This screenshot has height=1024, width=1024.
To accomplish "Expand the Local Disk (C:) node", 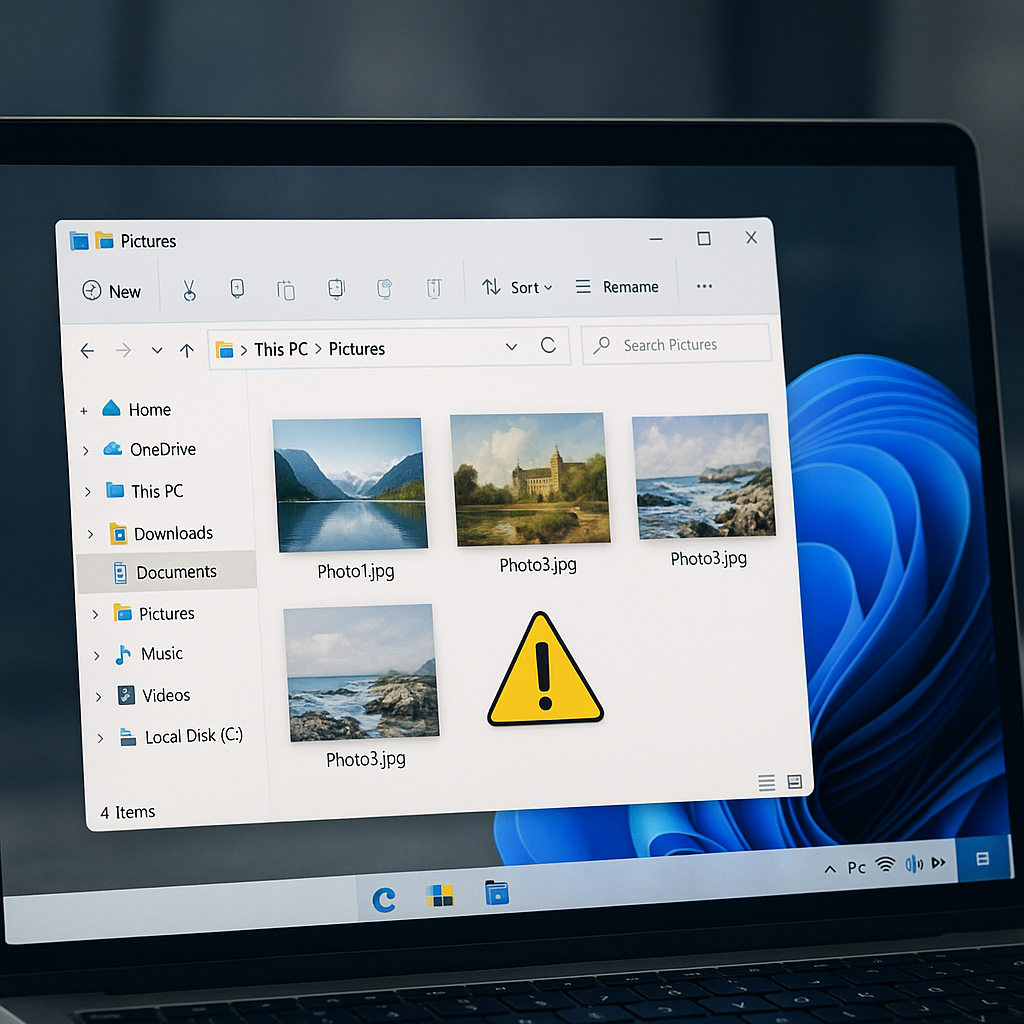I will tap(100, 738).
